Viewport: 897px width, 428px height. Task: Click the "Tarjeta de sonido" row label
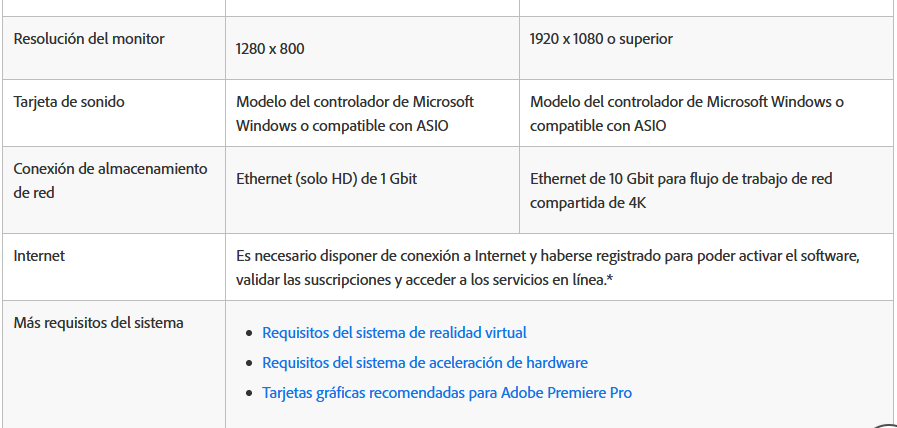point(69,101)
